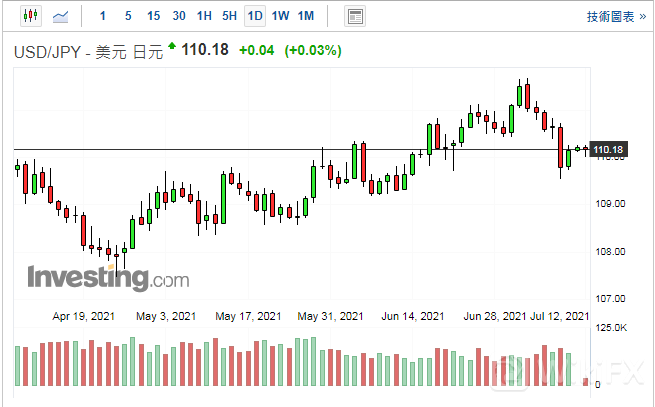Switch to the area chart icon

62,16
